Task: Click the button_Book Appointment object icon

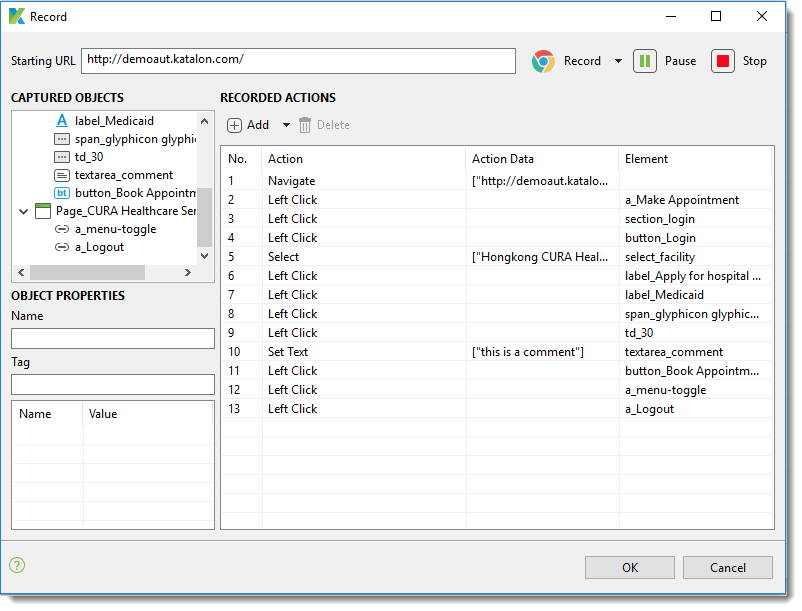Action: coord(62,193)
